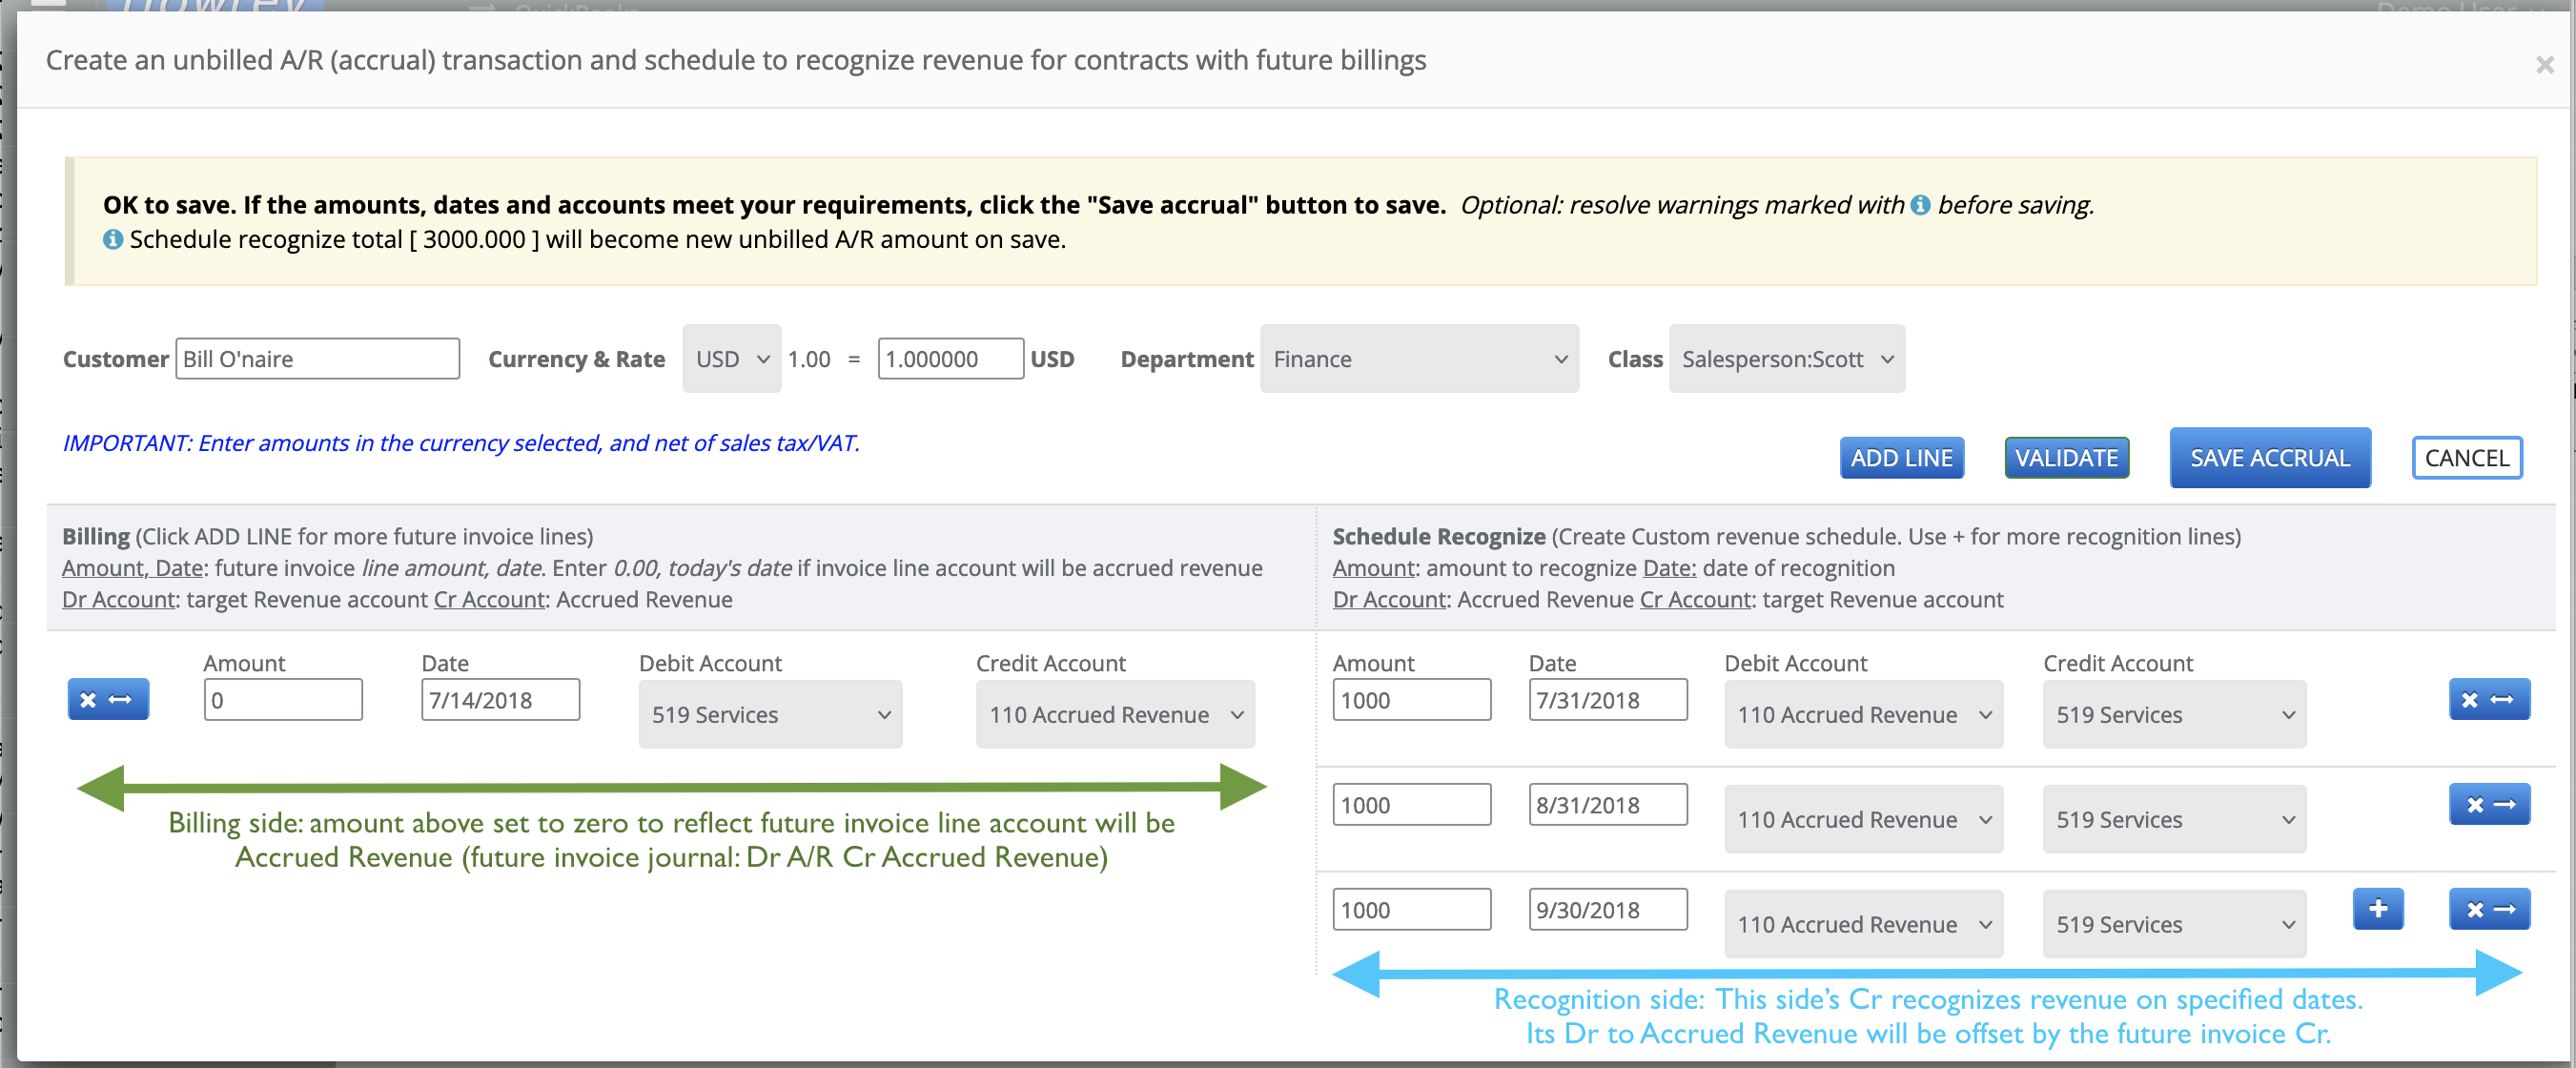Click the plus icon to add recognition line
The image size is (2576, 1068).
2377,909
